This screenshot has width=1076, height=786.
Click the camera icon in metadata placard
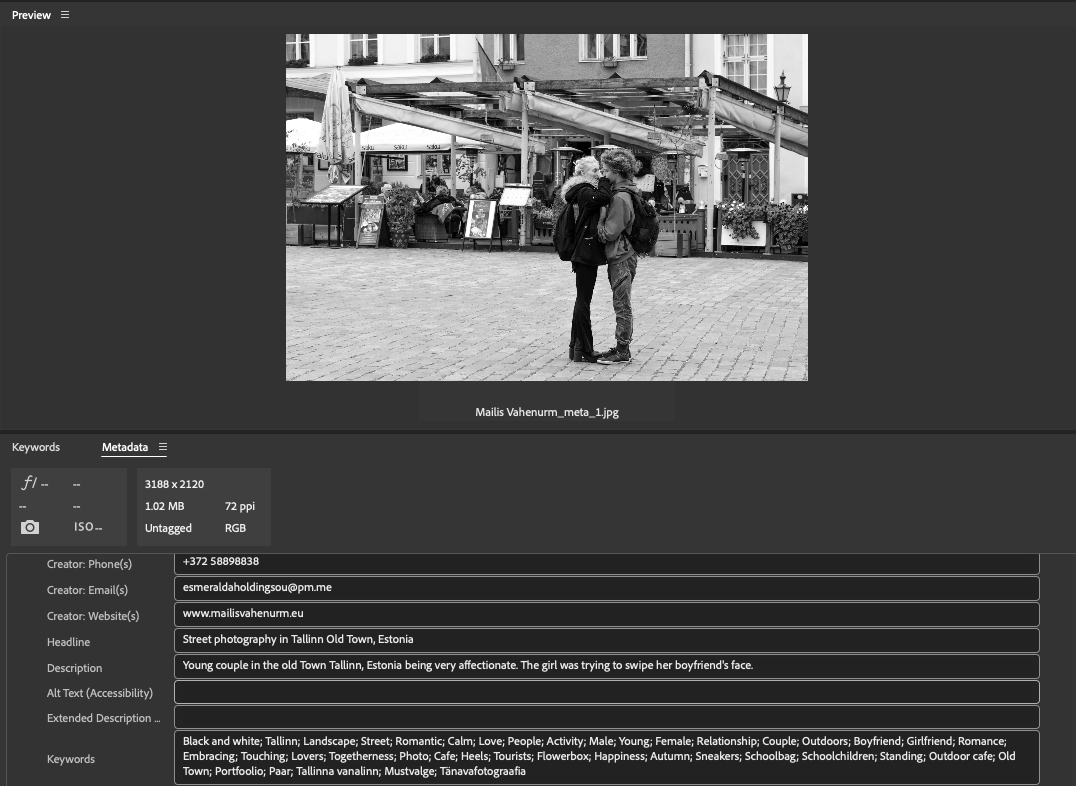[30, 526]
